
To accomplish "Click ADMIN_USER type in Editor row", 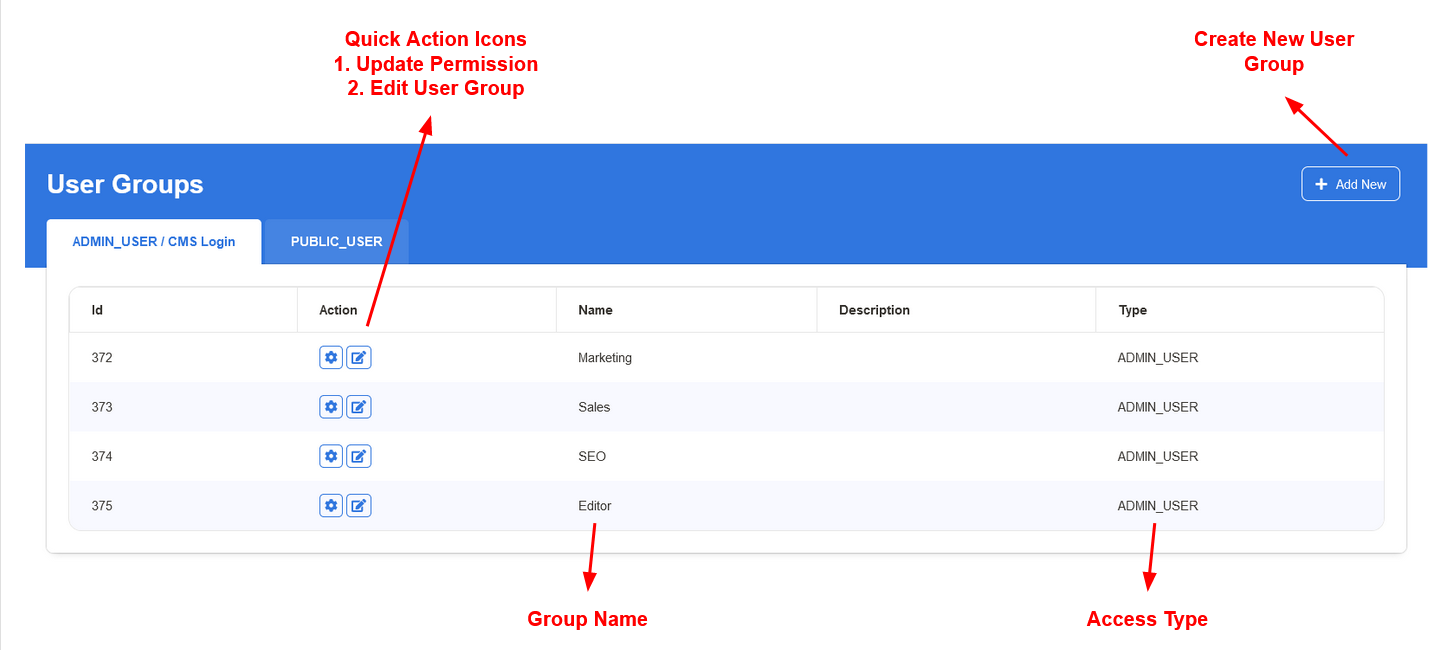I will tap(1157, 506).
